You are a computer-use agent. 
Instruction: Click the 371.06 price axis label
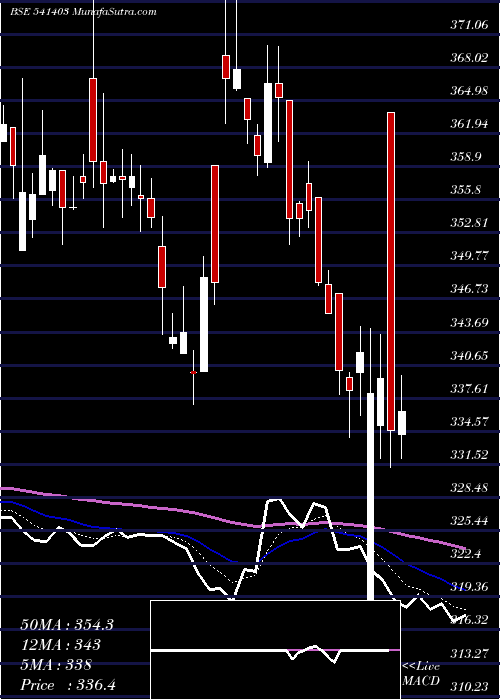[x=469, y=25]
